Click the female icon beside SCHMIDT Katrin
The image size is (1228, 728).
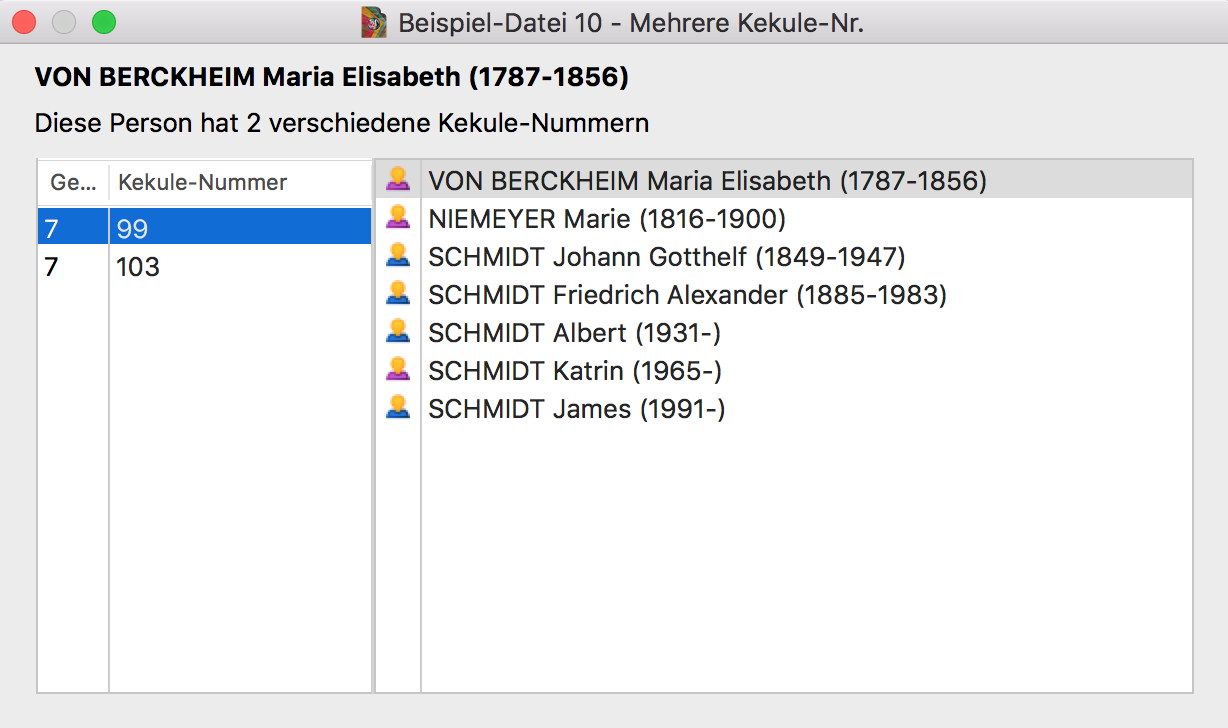[398, 370]
